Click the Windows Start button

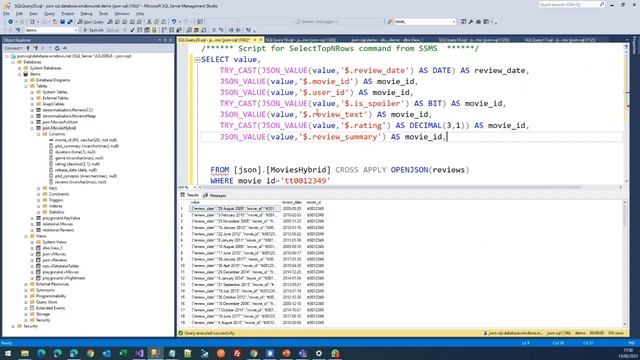coord(8,353)
